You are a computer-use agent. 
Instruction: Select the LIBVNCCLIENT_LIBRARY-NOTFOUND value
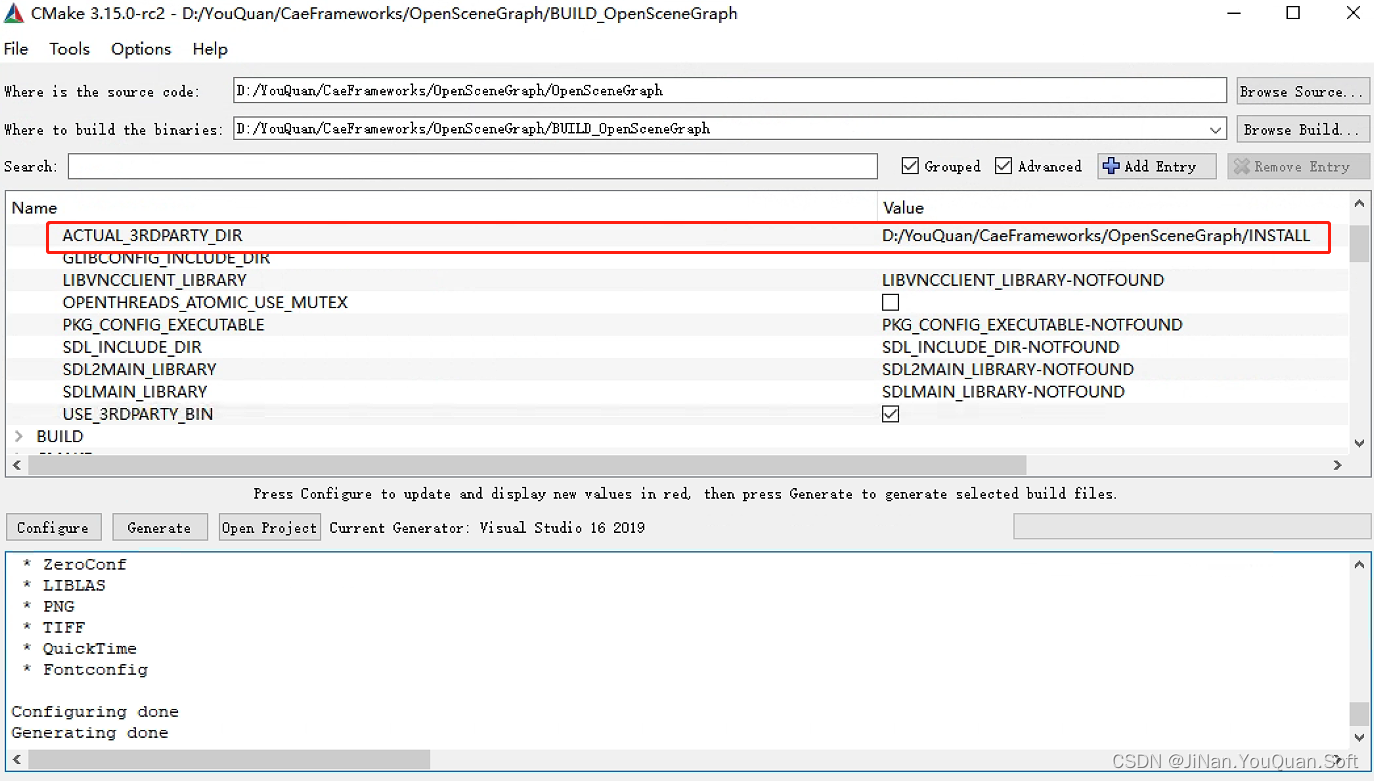(1023, 280)
